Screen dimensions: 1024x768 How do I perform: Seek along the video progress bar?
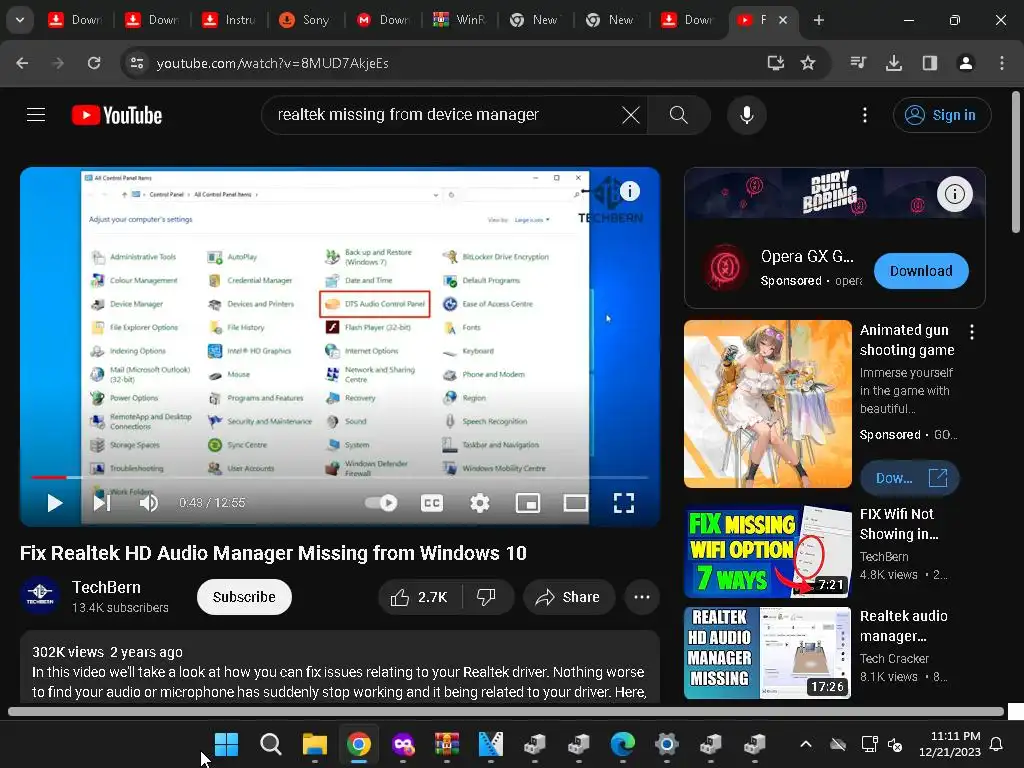click(x=340, y=477)
